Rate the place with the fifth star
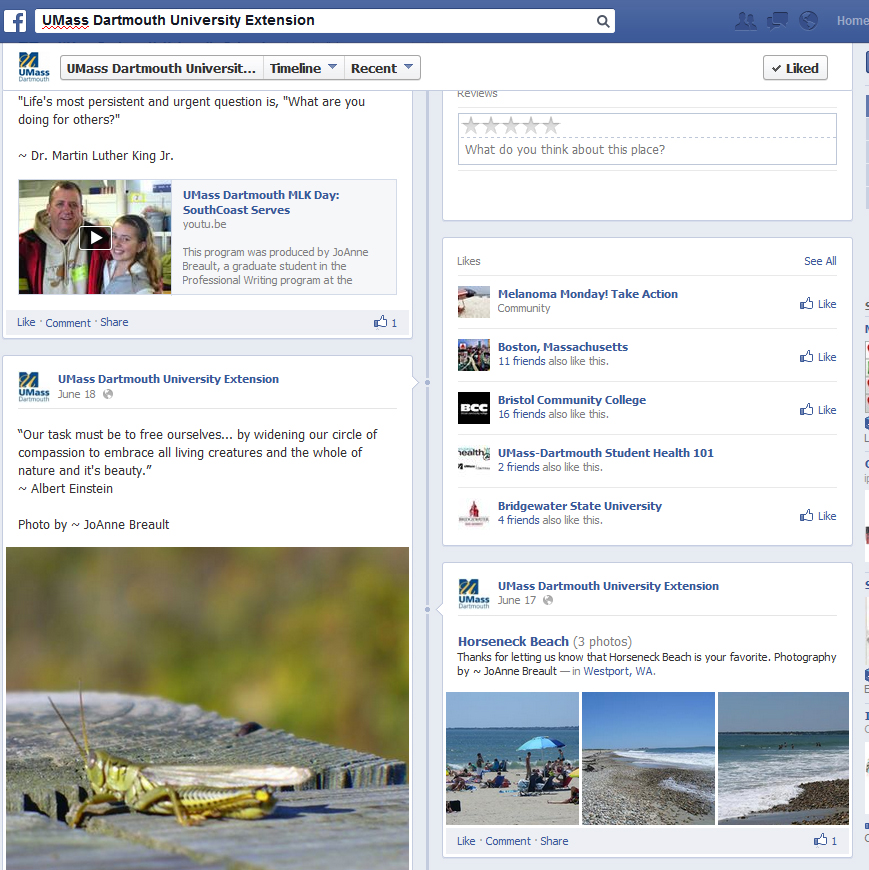The image size is (869, 870). 551,126
